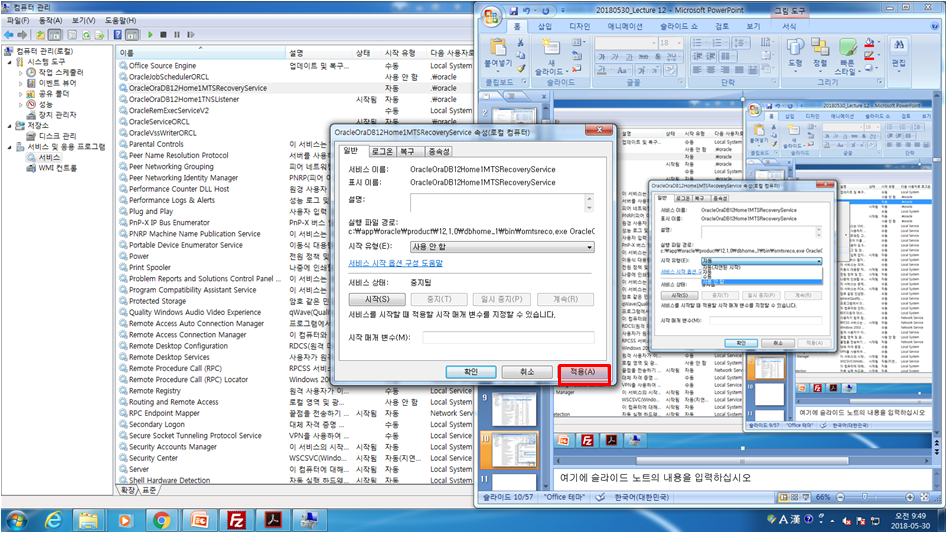Click the Up one level toolbar icon
Image resolution: width=947 pixels, height=533 pixels.
pos(40,35)
